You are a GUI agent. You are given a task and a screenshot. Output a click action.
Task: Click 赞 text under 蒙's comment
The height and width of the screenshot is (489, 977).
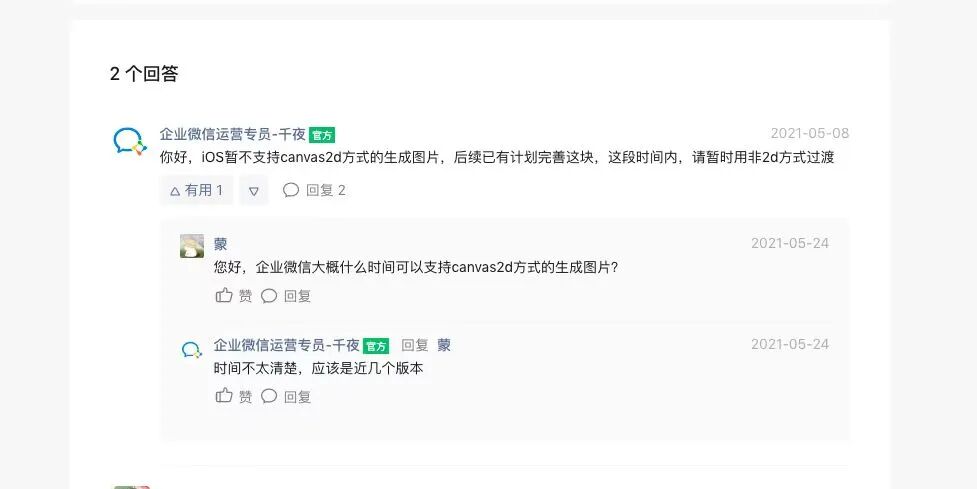(245, 296)
